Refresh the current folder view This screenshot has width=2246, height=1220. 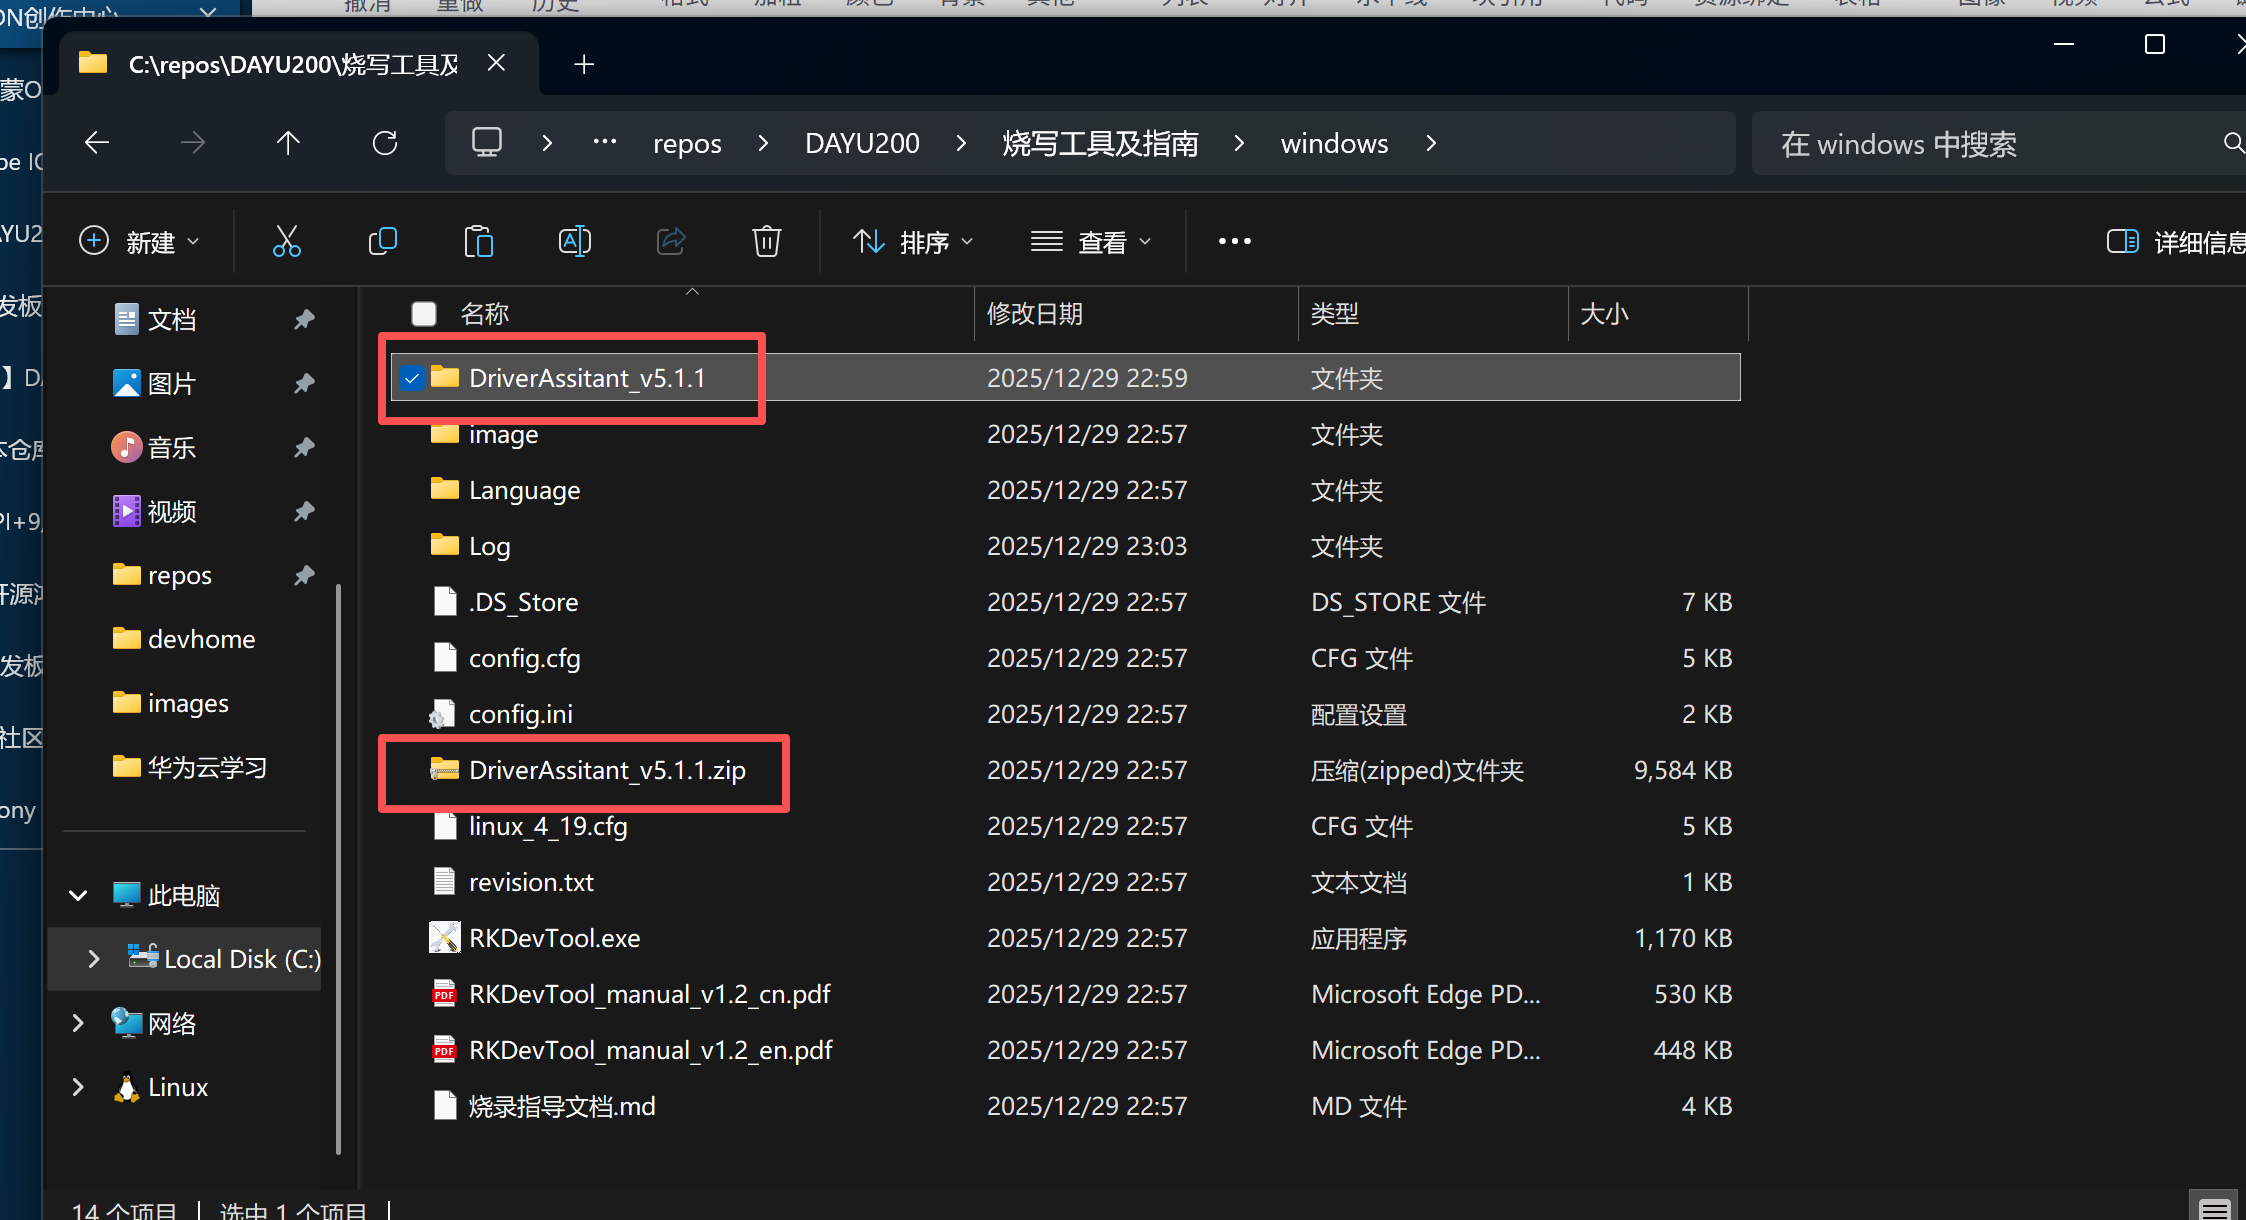[385, 144]
